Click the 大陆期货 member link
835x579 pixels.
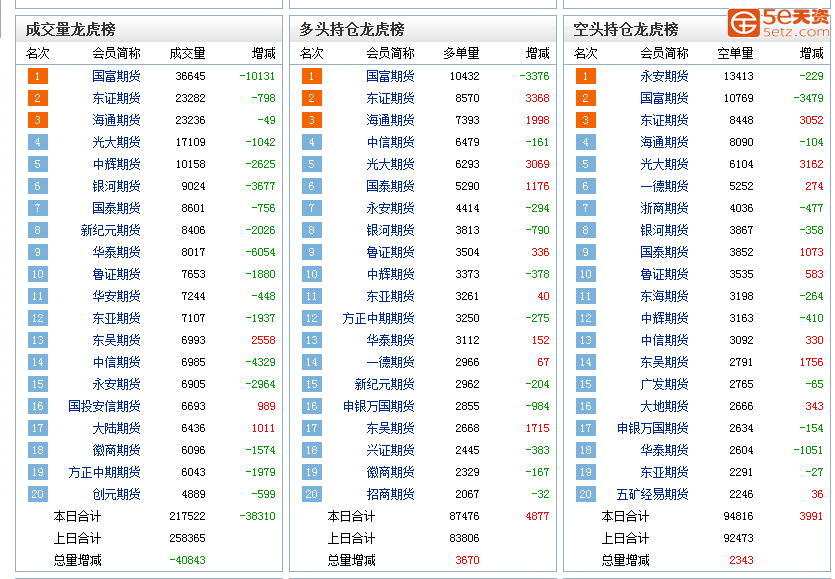(x=116, y=428)
